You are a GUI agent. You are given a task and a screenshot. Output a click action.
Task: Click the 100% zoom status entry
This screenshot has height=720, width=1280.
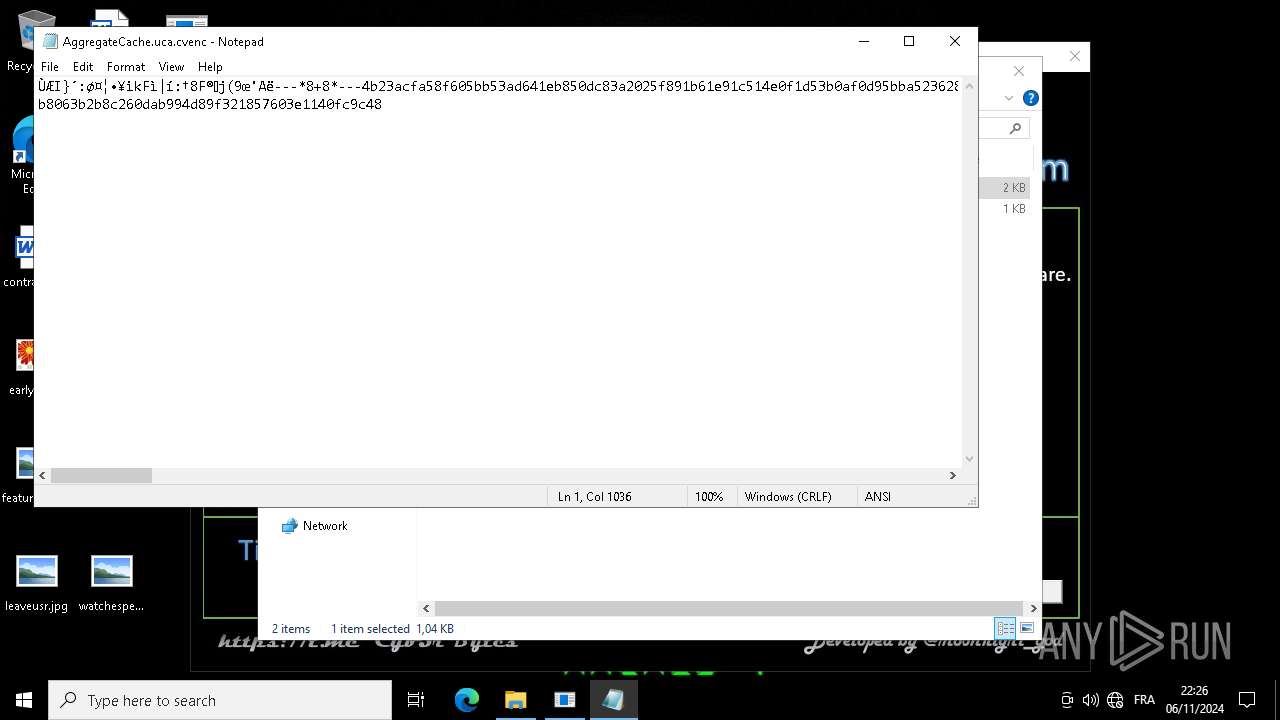pos(709,497)
